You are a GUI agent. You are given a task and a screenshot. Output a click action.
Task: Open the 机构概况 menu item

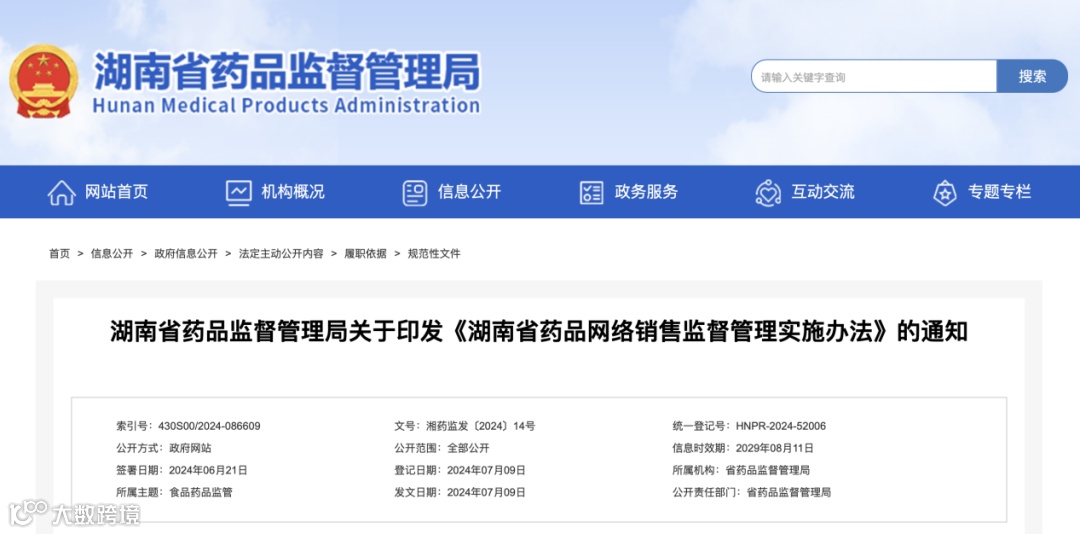(x=293, y=192)
